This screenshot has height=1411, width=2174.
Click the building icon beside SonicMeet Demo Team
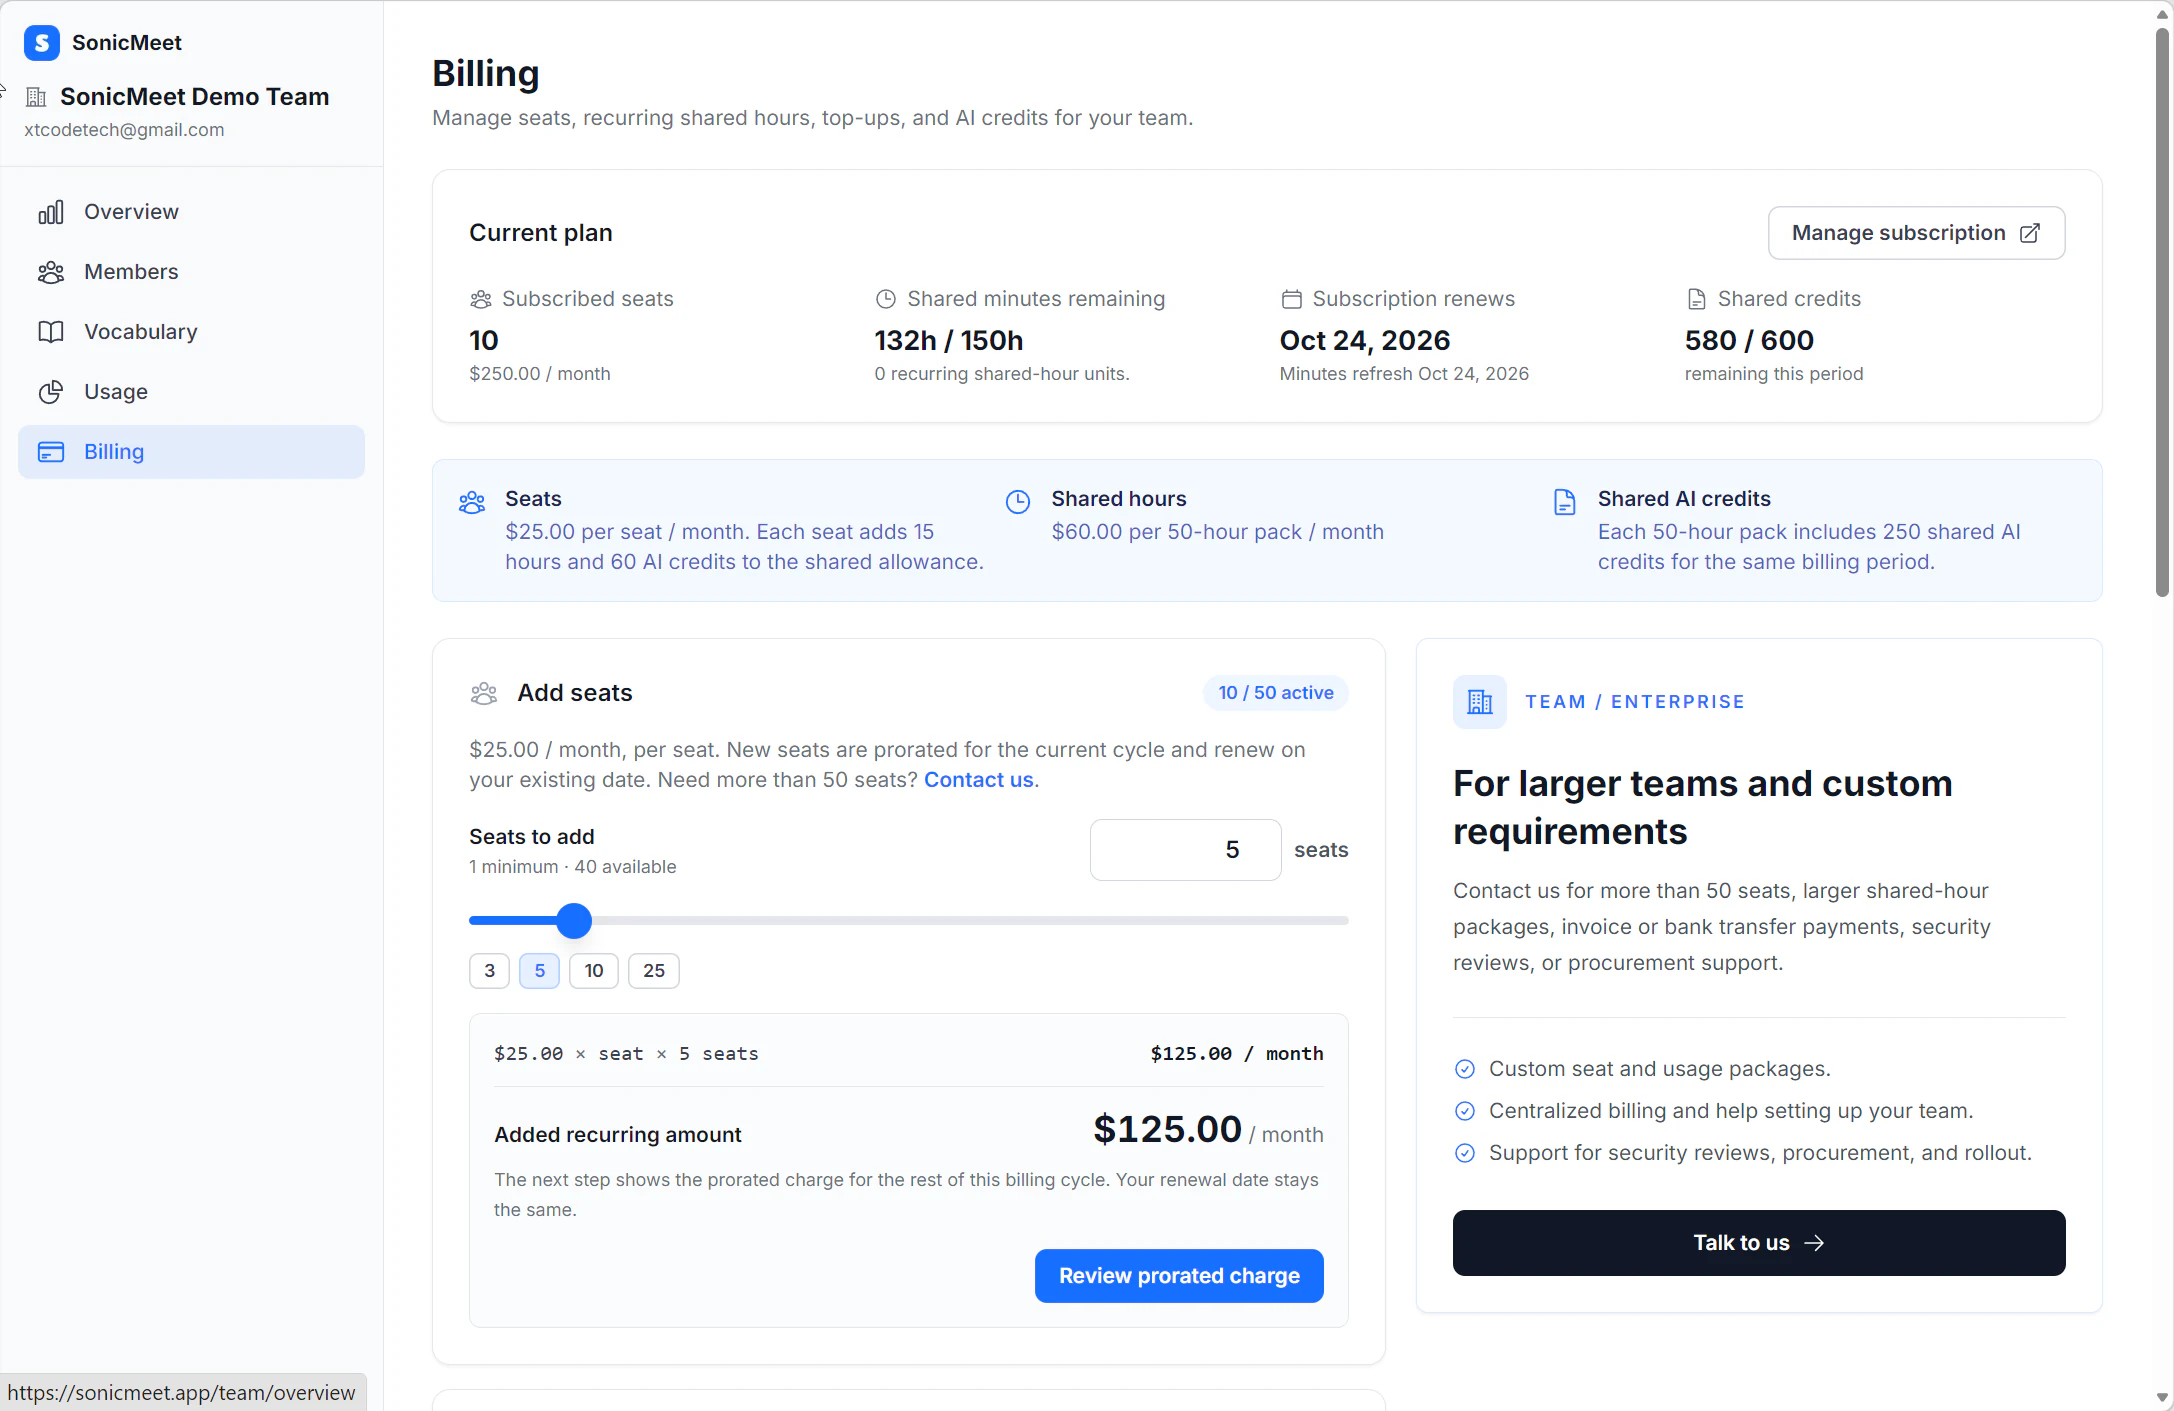click(x=36, y=97)
